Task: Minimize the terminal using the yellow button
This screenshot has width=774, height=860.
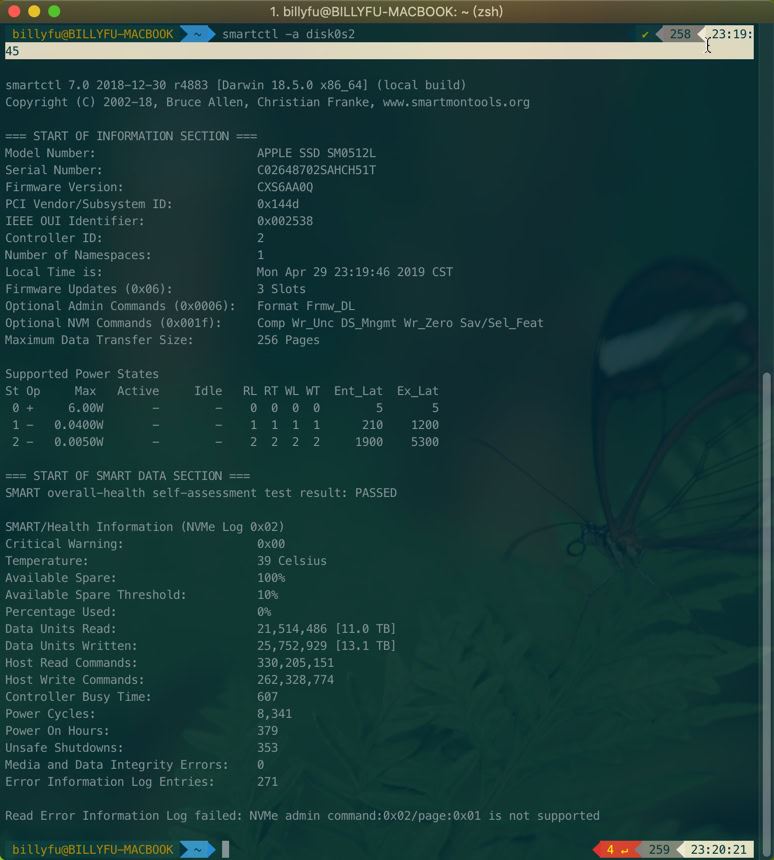Action: point(33,12)
